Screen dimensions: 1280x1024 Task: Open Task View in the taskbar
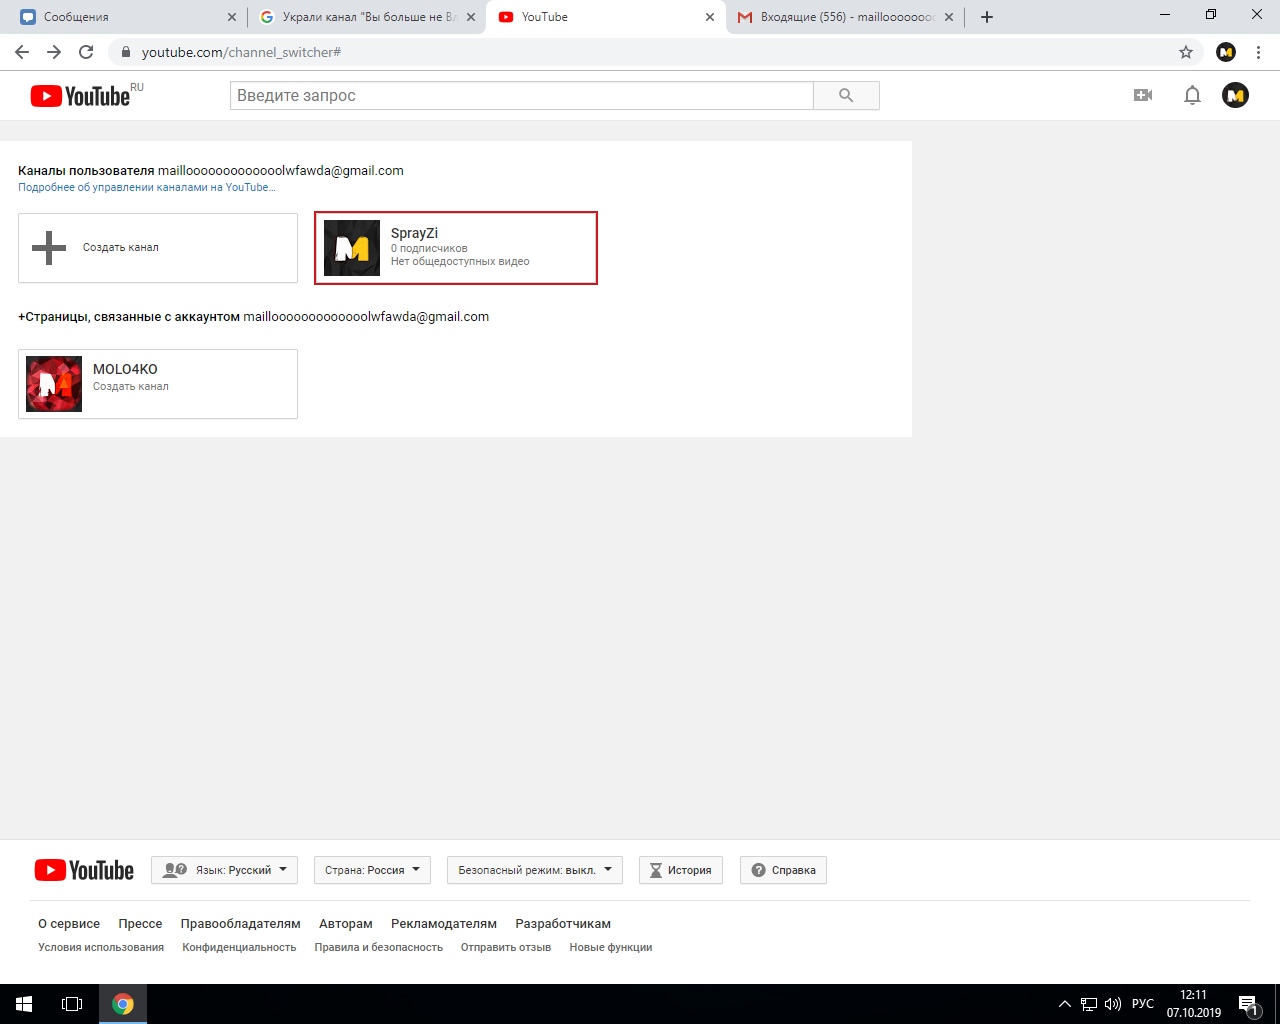click(x=72, y=1004)
